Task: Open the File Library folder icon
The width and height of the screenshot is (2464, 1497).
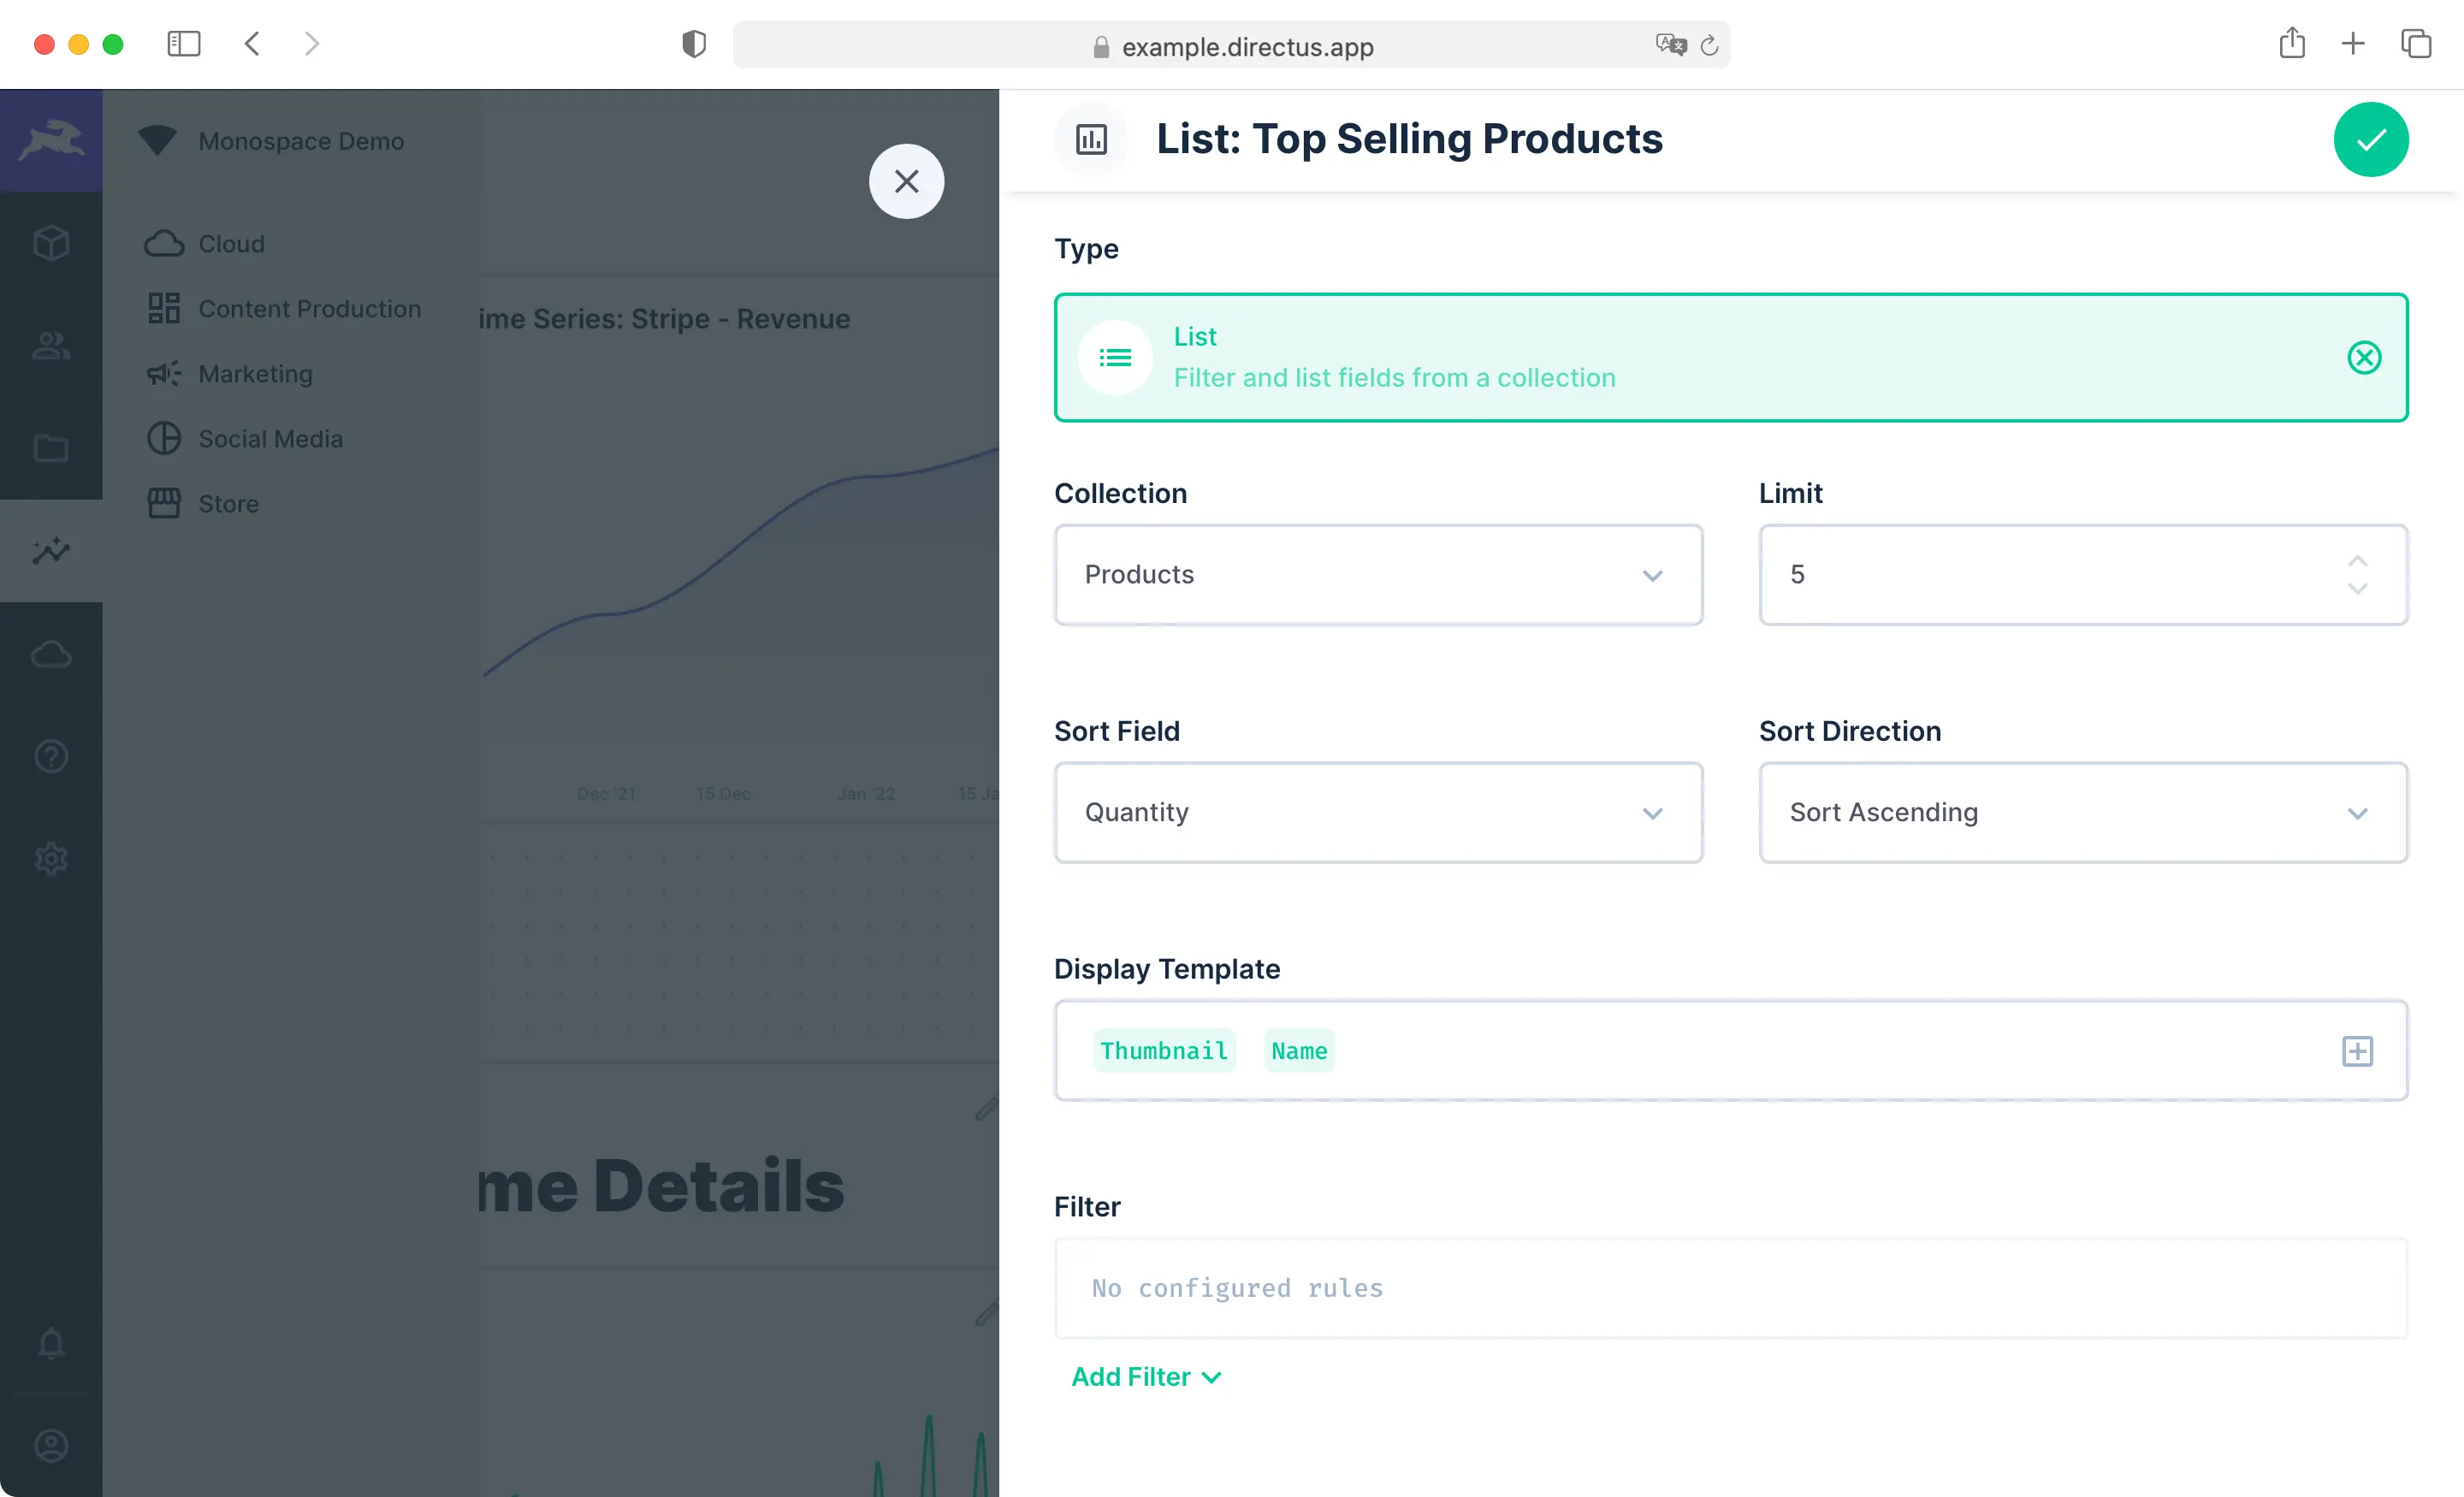Action: [x=51, y=448]
